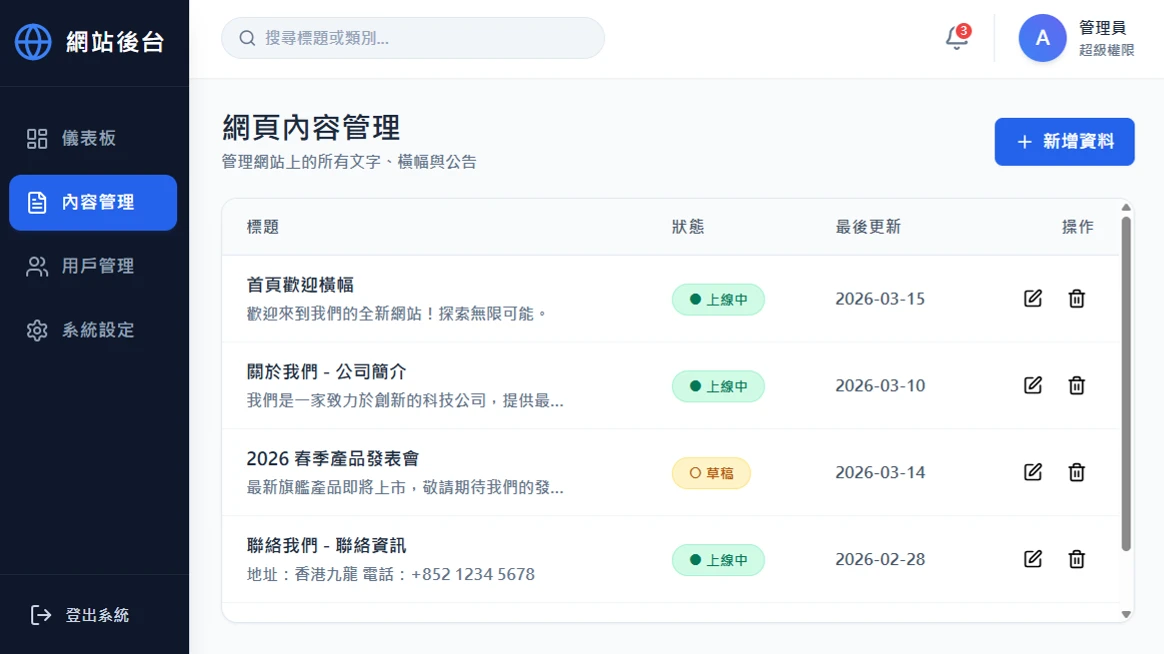
Task: Delete the 關於我們 row via trash icon
Action: 1077,385
